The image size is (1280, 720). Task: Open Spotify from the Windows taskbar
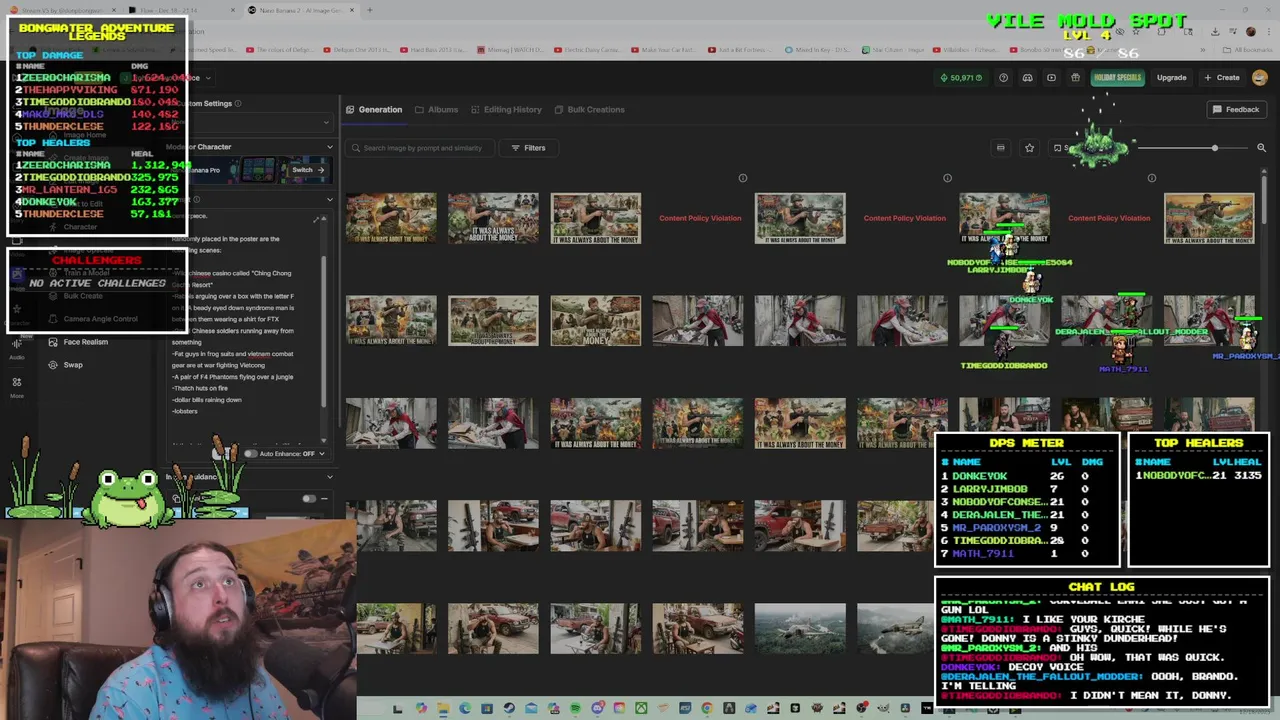pos(575,709)
